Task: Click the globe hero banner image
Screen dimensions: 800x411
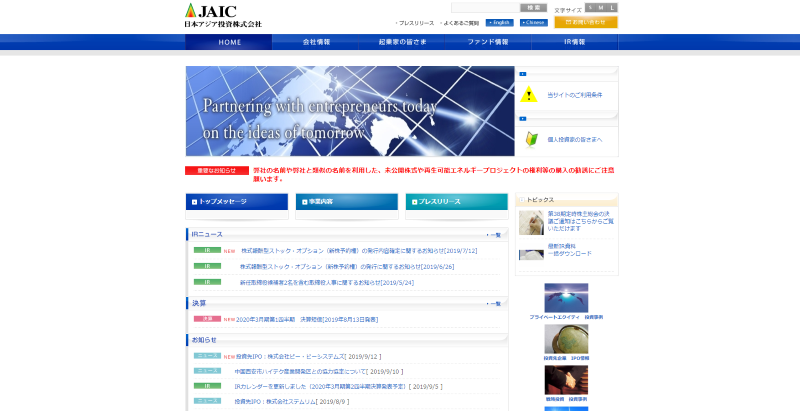Action: (350, 111)
